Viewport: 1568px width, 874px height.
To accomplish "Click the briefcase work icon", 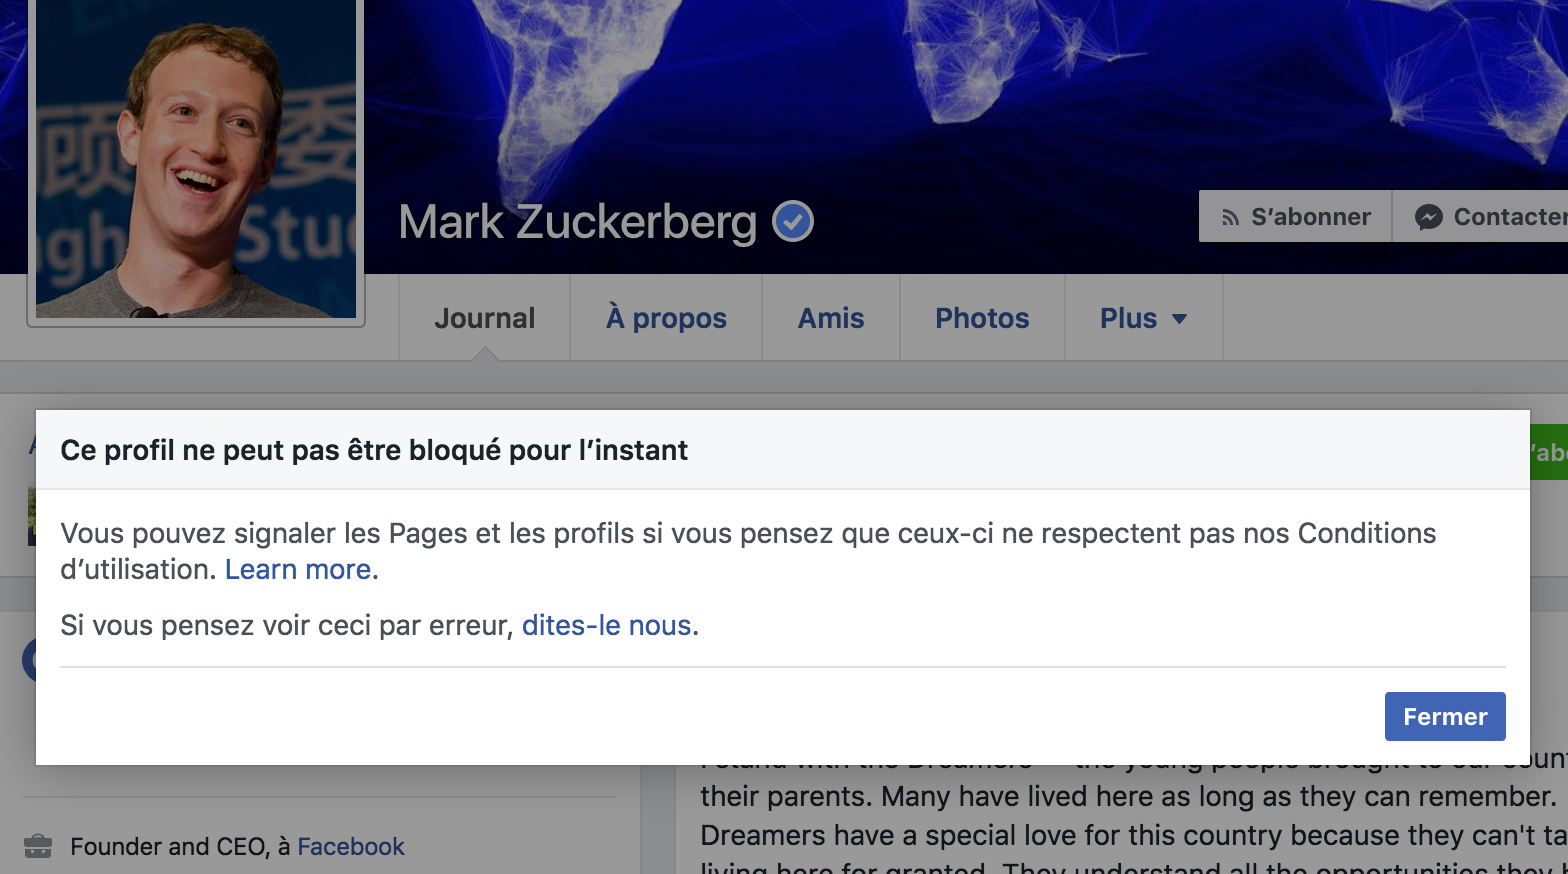I will point(38,846).
